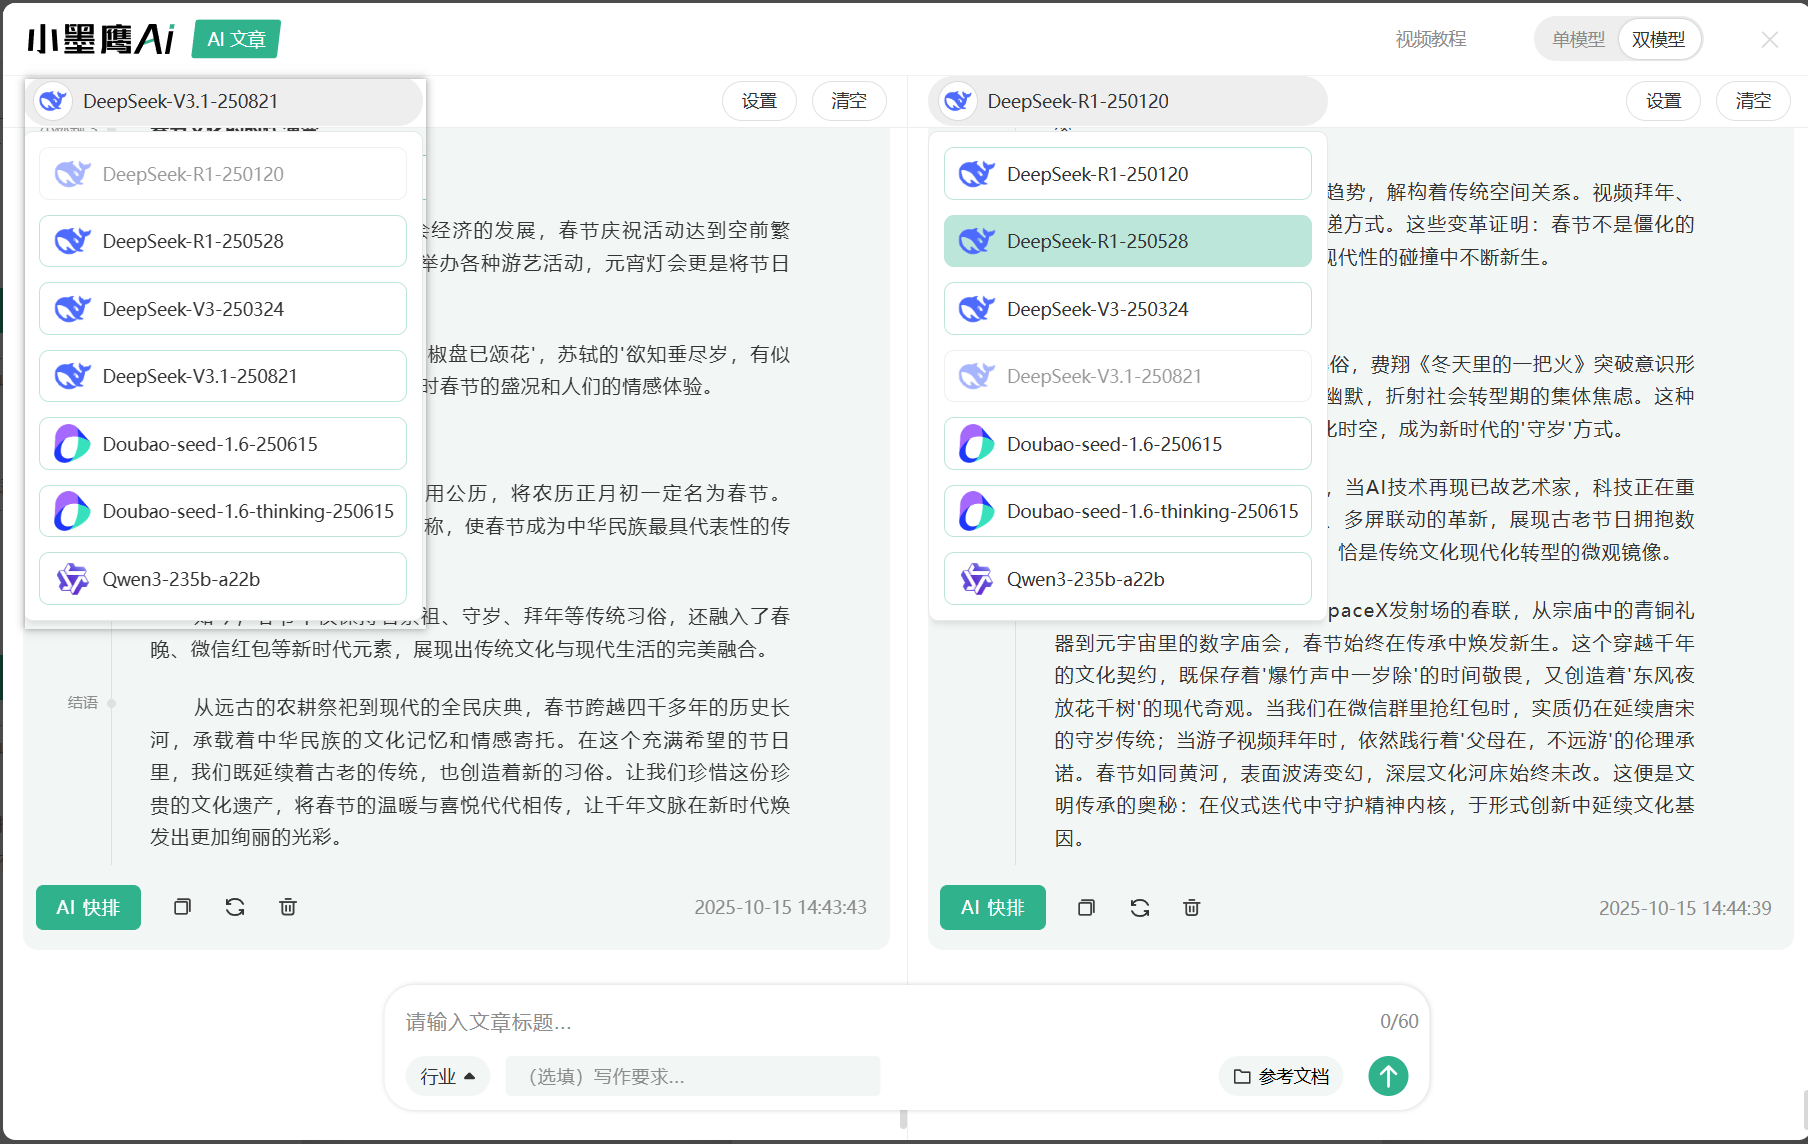Click the copy icon in left panel
The width and height of the screenshot is (1808, 1144).
pos(182,907)
